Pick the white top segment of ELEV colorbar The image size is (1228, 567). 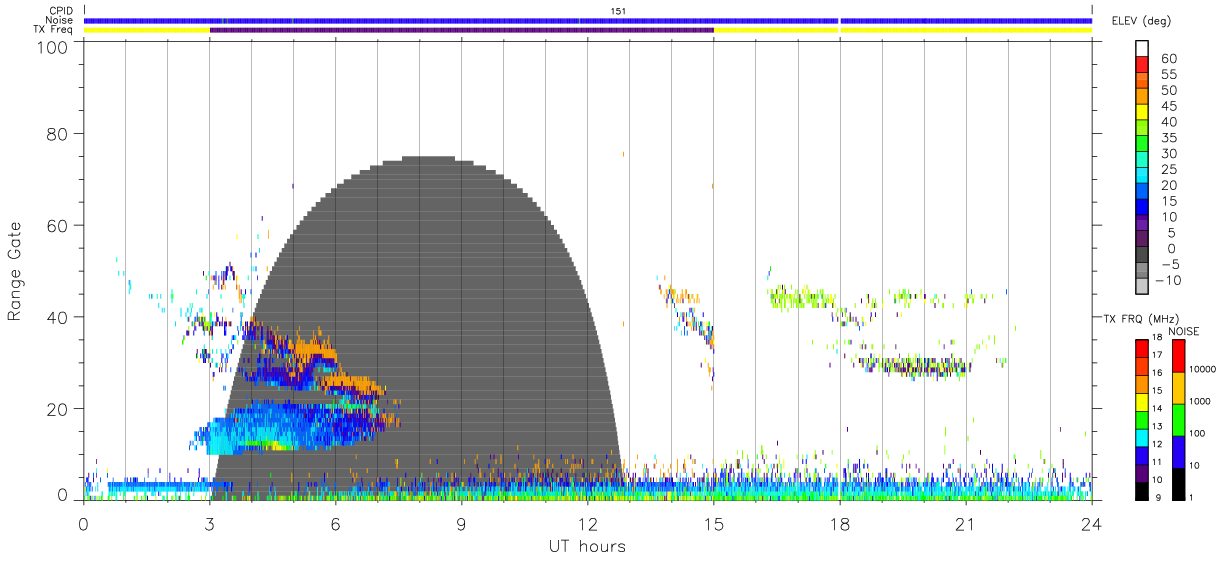coord(1142,49)
